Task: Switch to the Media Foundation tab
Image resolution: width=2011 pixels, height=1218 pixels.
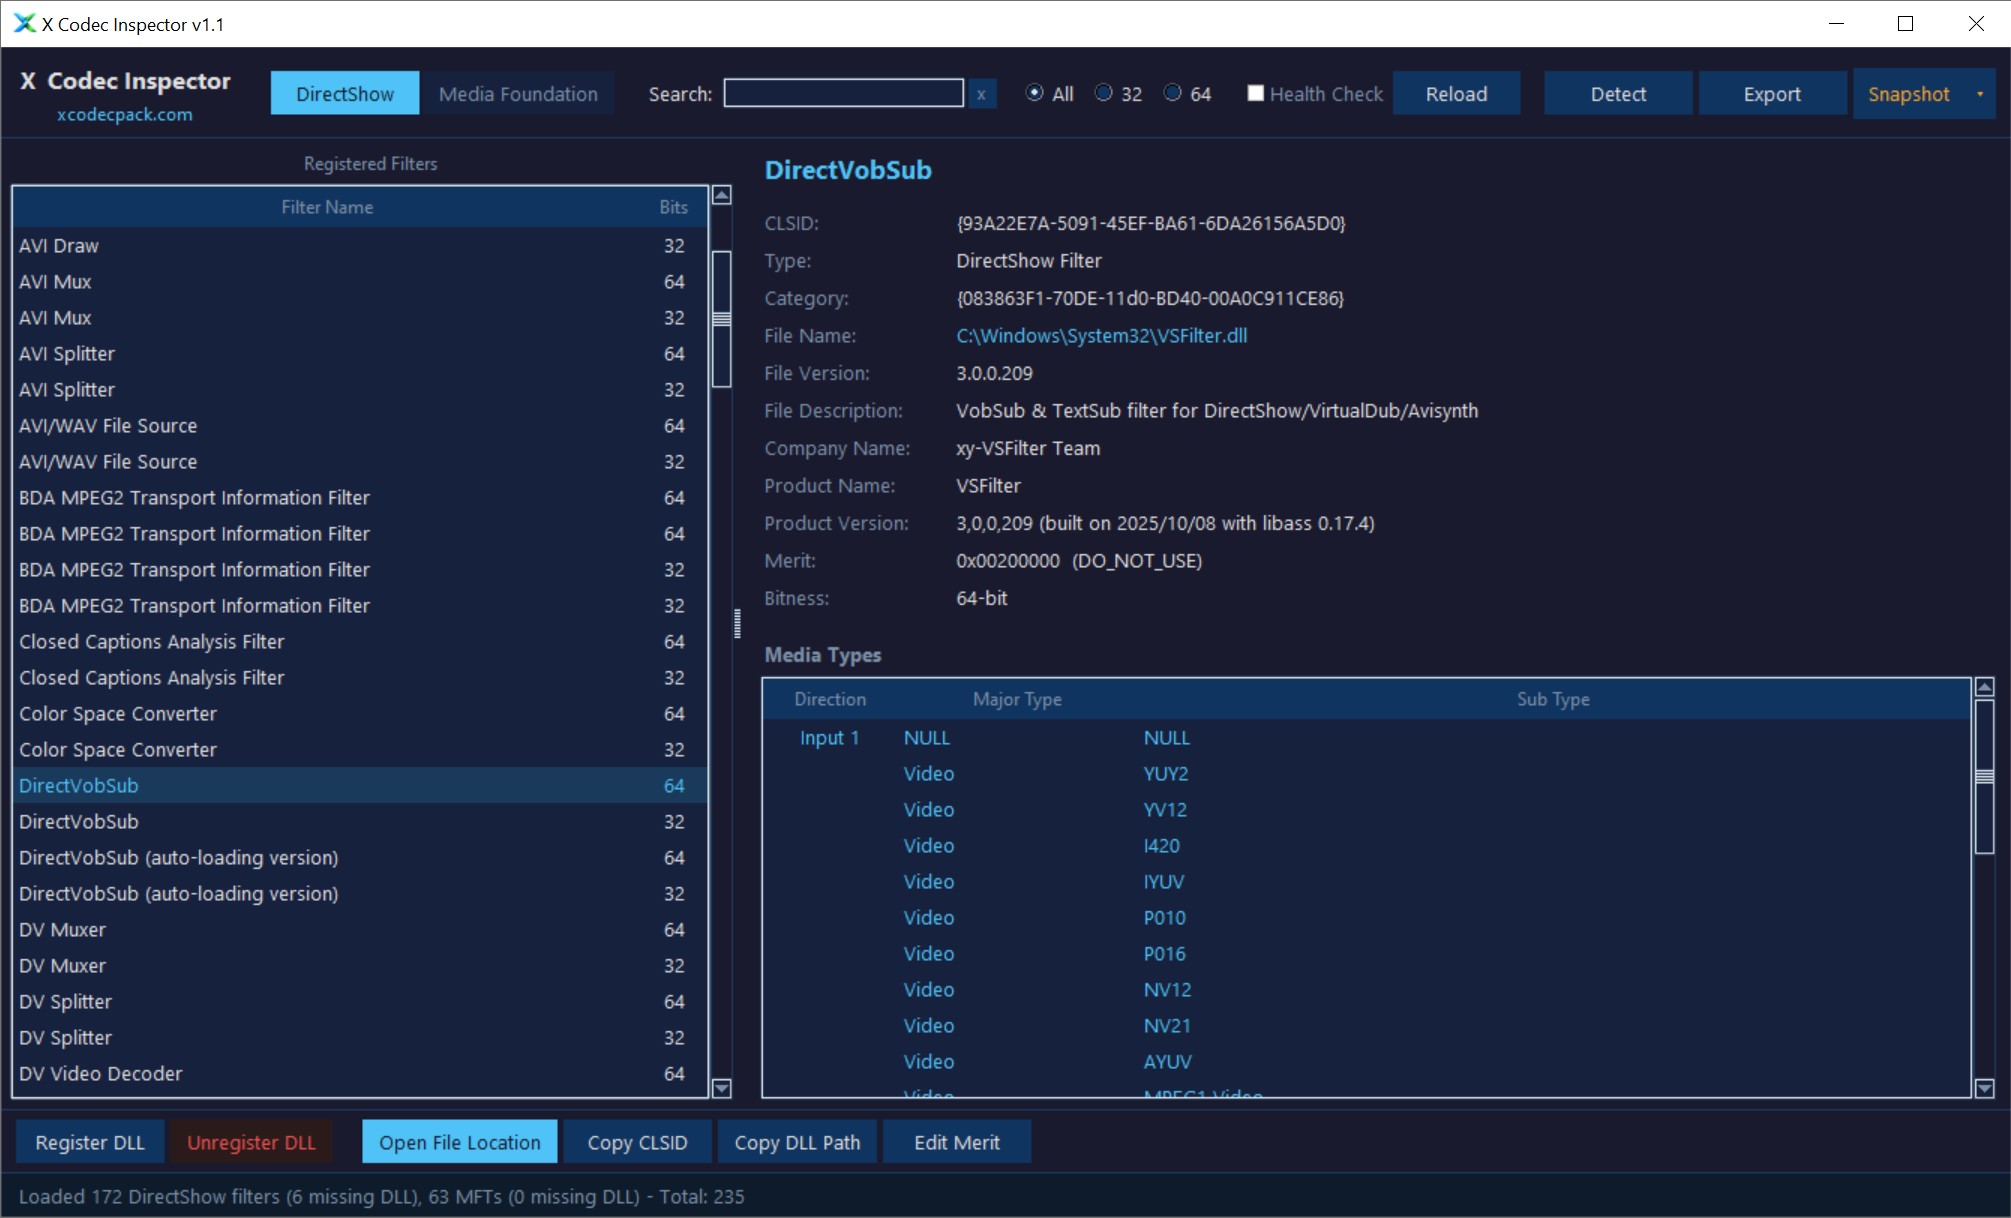Action: (x=518, y=93)
